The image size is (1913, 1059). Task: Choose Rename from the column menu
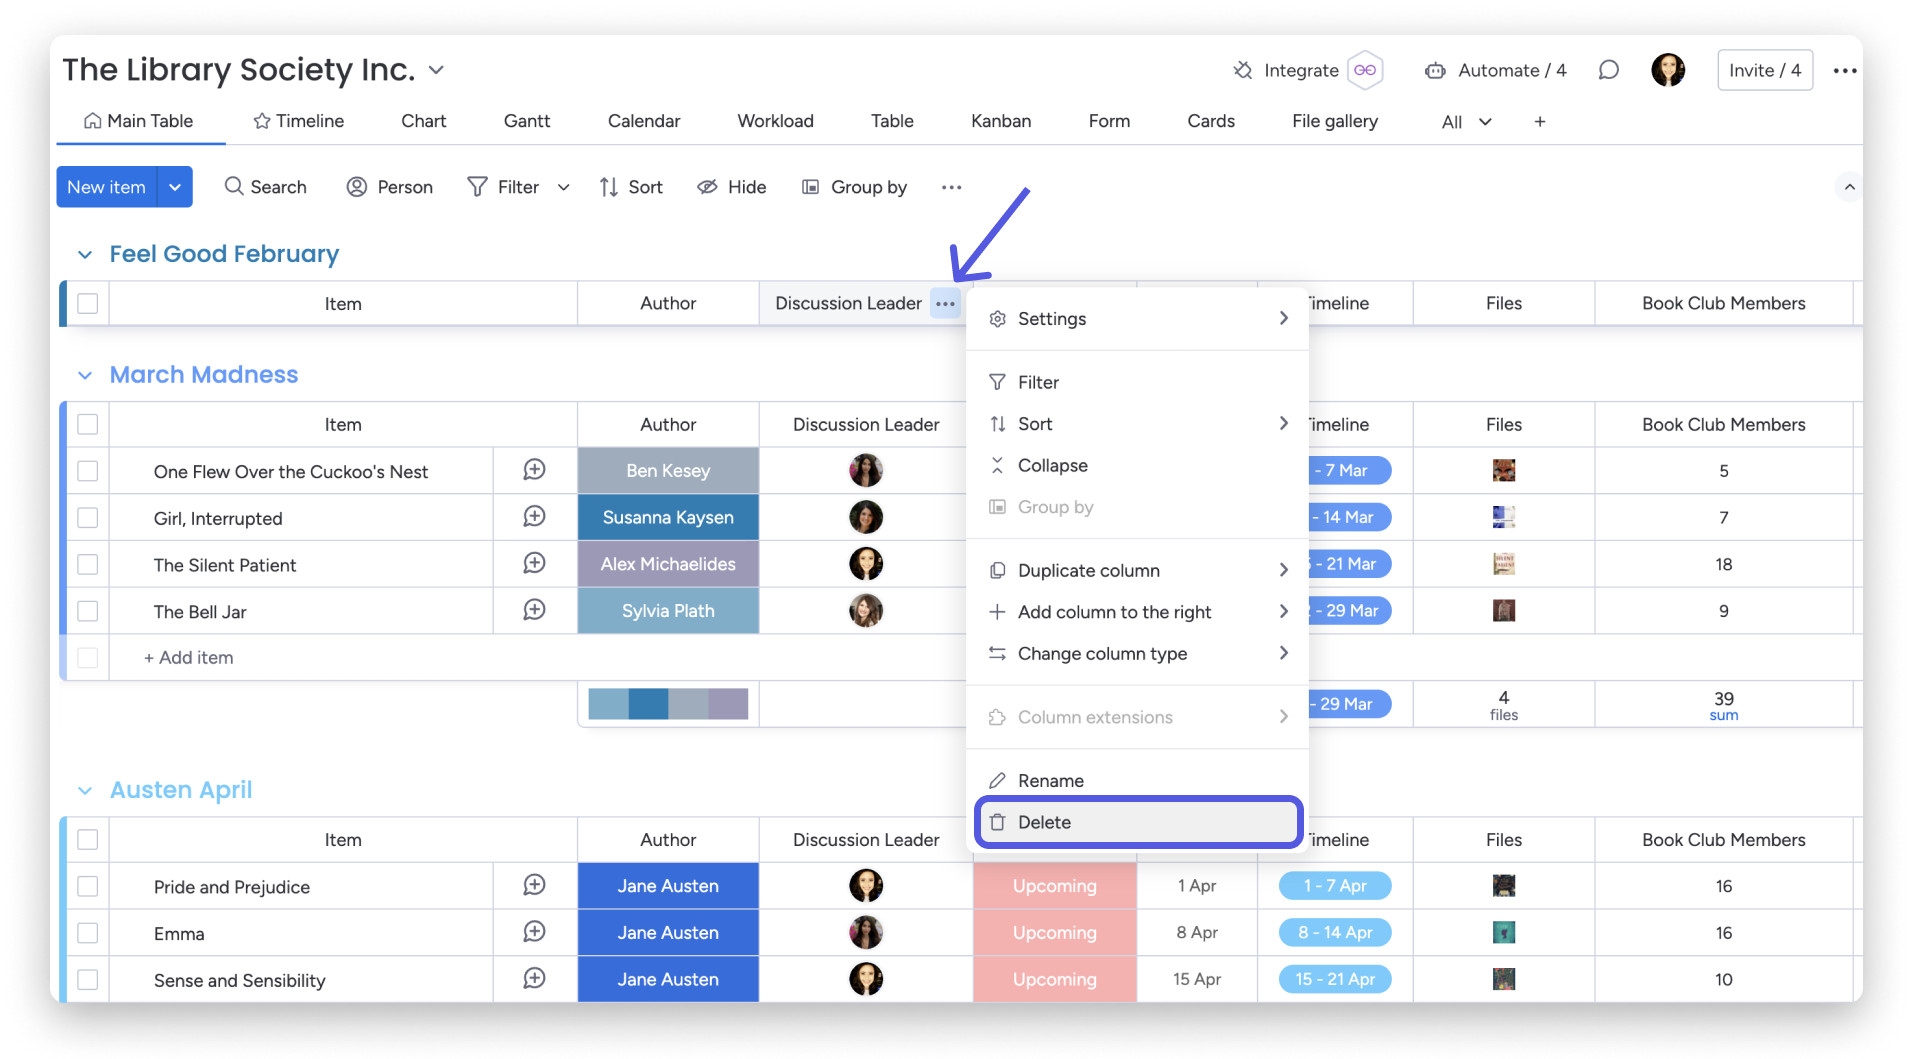[x=1138, y=780]
